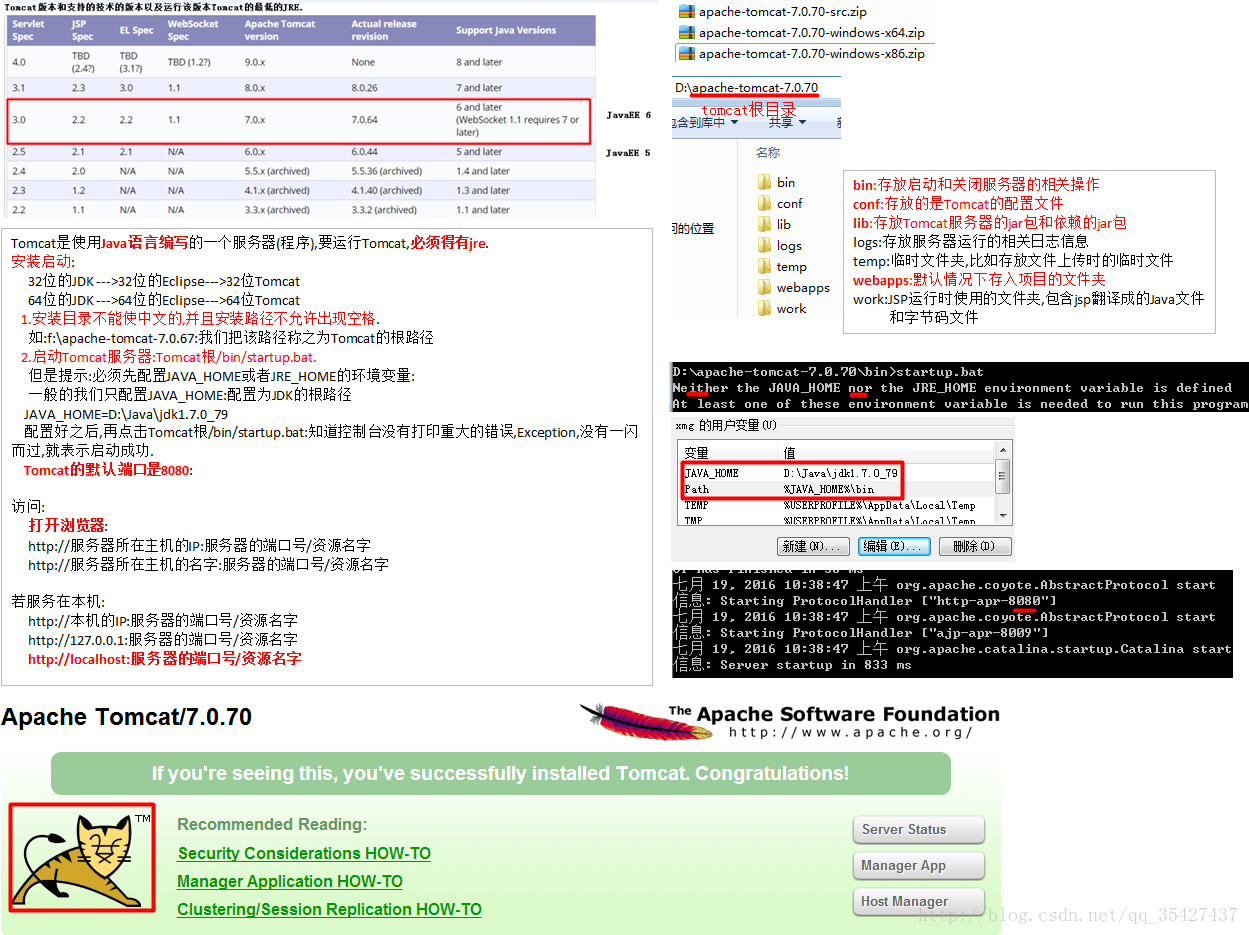Viewport: 1249px width, 935px height.
Task: Click 'The Apache Software Foundation' heading
Action: click(x=835, y=714)
